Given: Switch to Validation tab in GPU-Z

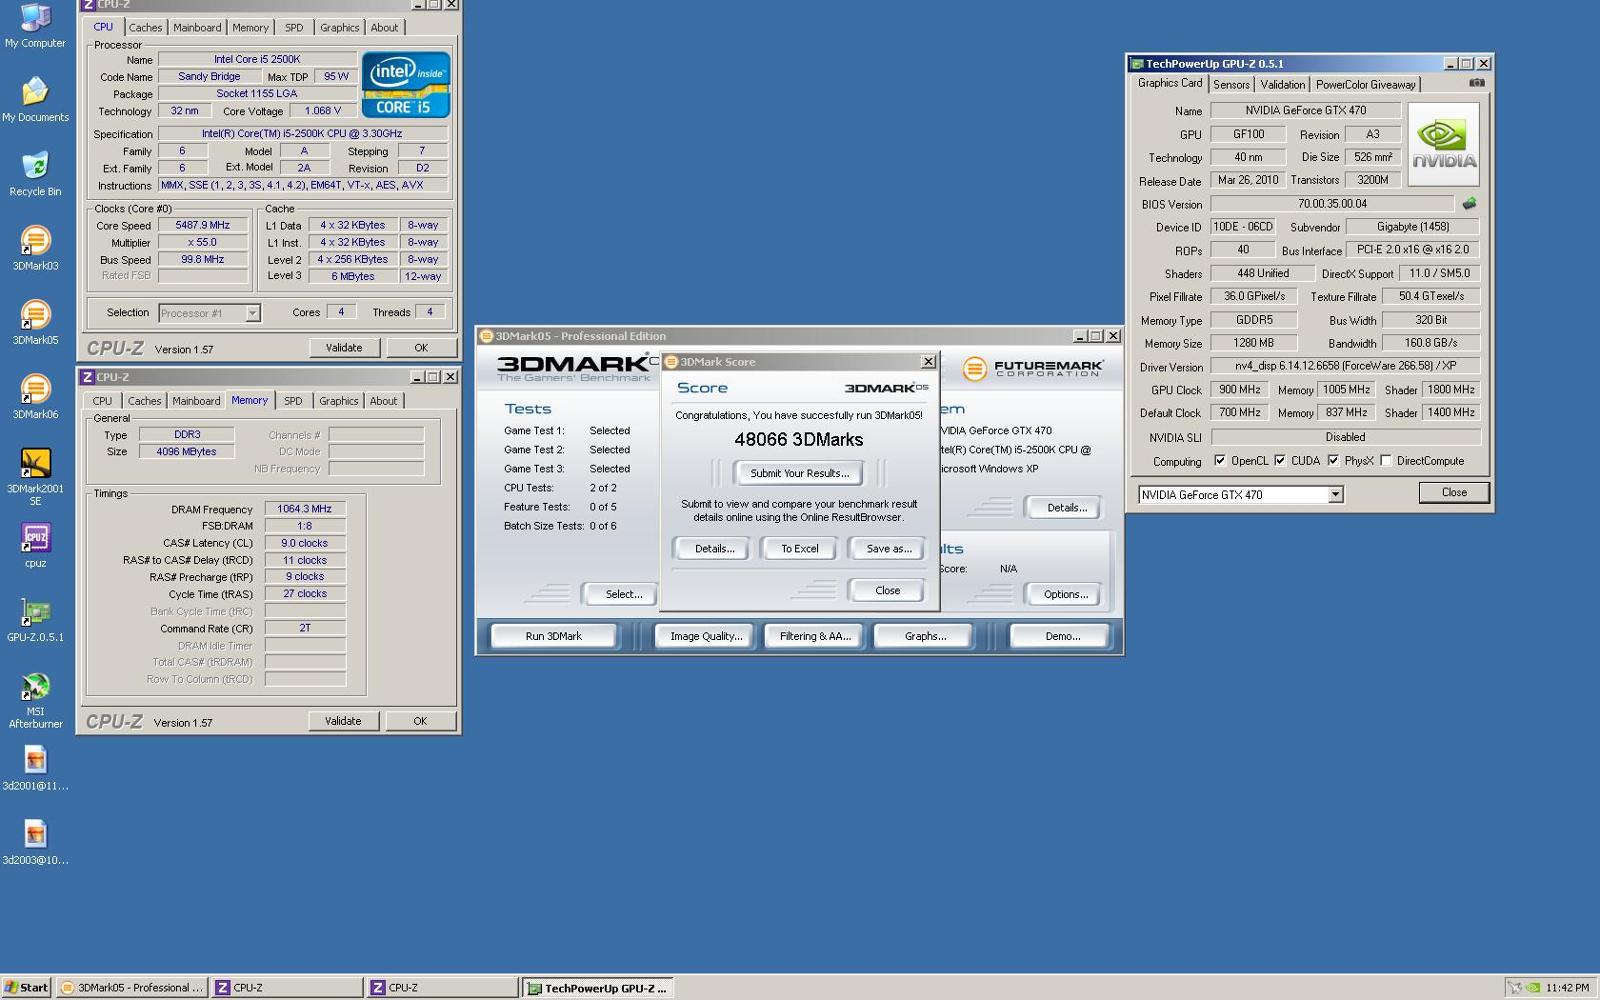Looking at the screenshot, I should (1282, 84).
